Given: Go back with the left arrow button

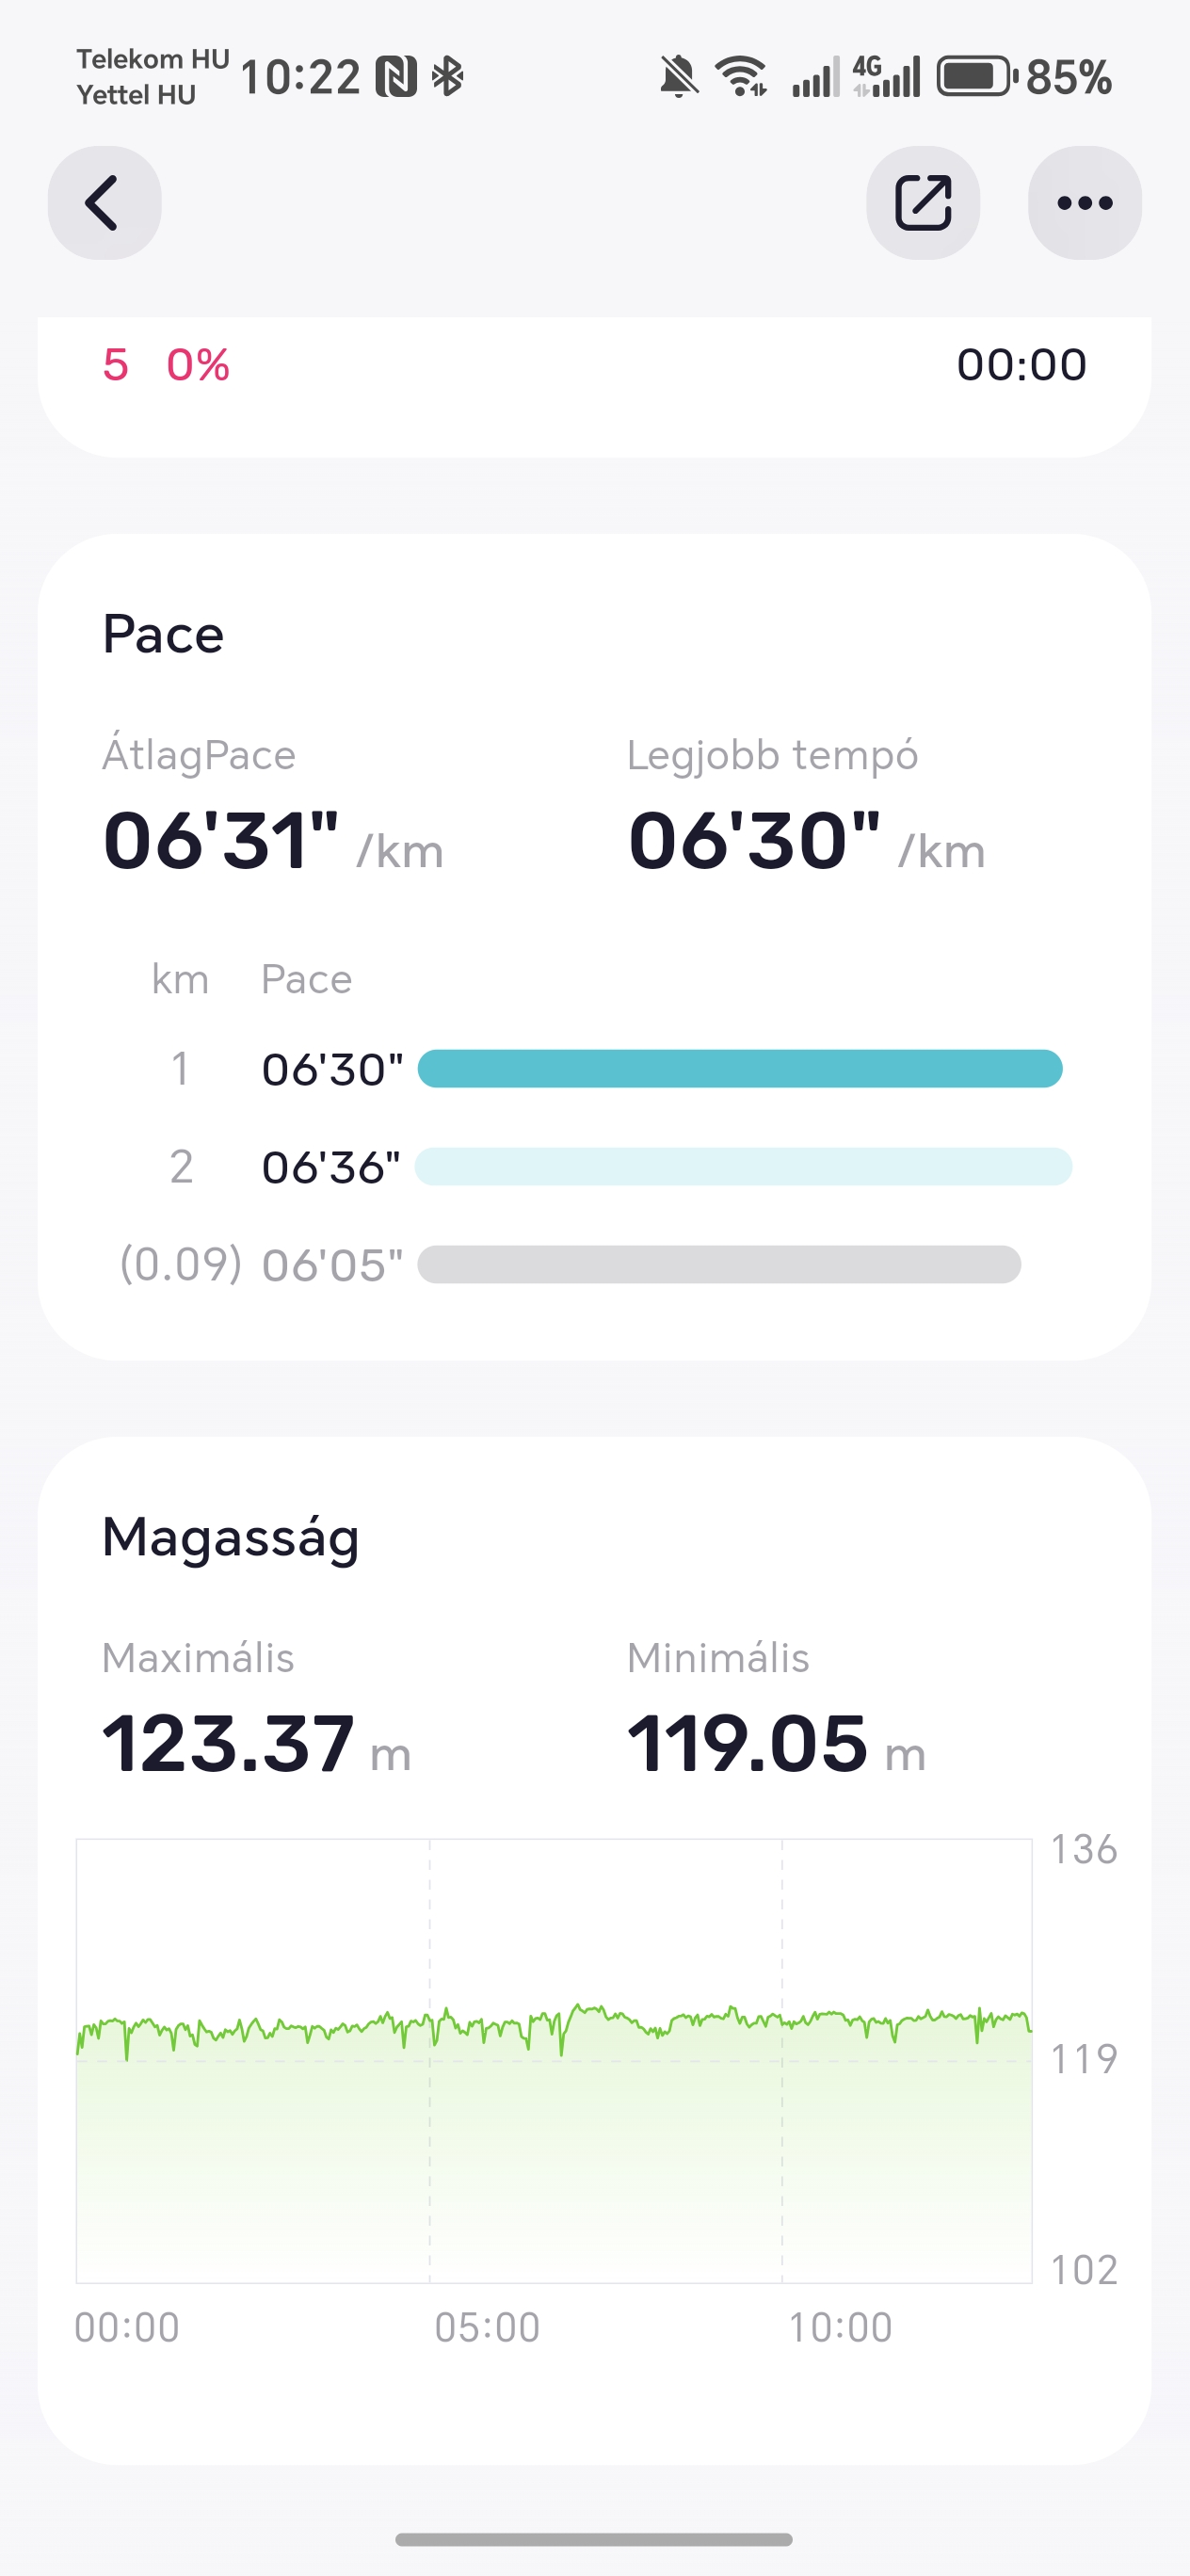Looking at the screenshot, I should (x=104, y=203).
